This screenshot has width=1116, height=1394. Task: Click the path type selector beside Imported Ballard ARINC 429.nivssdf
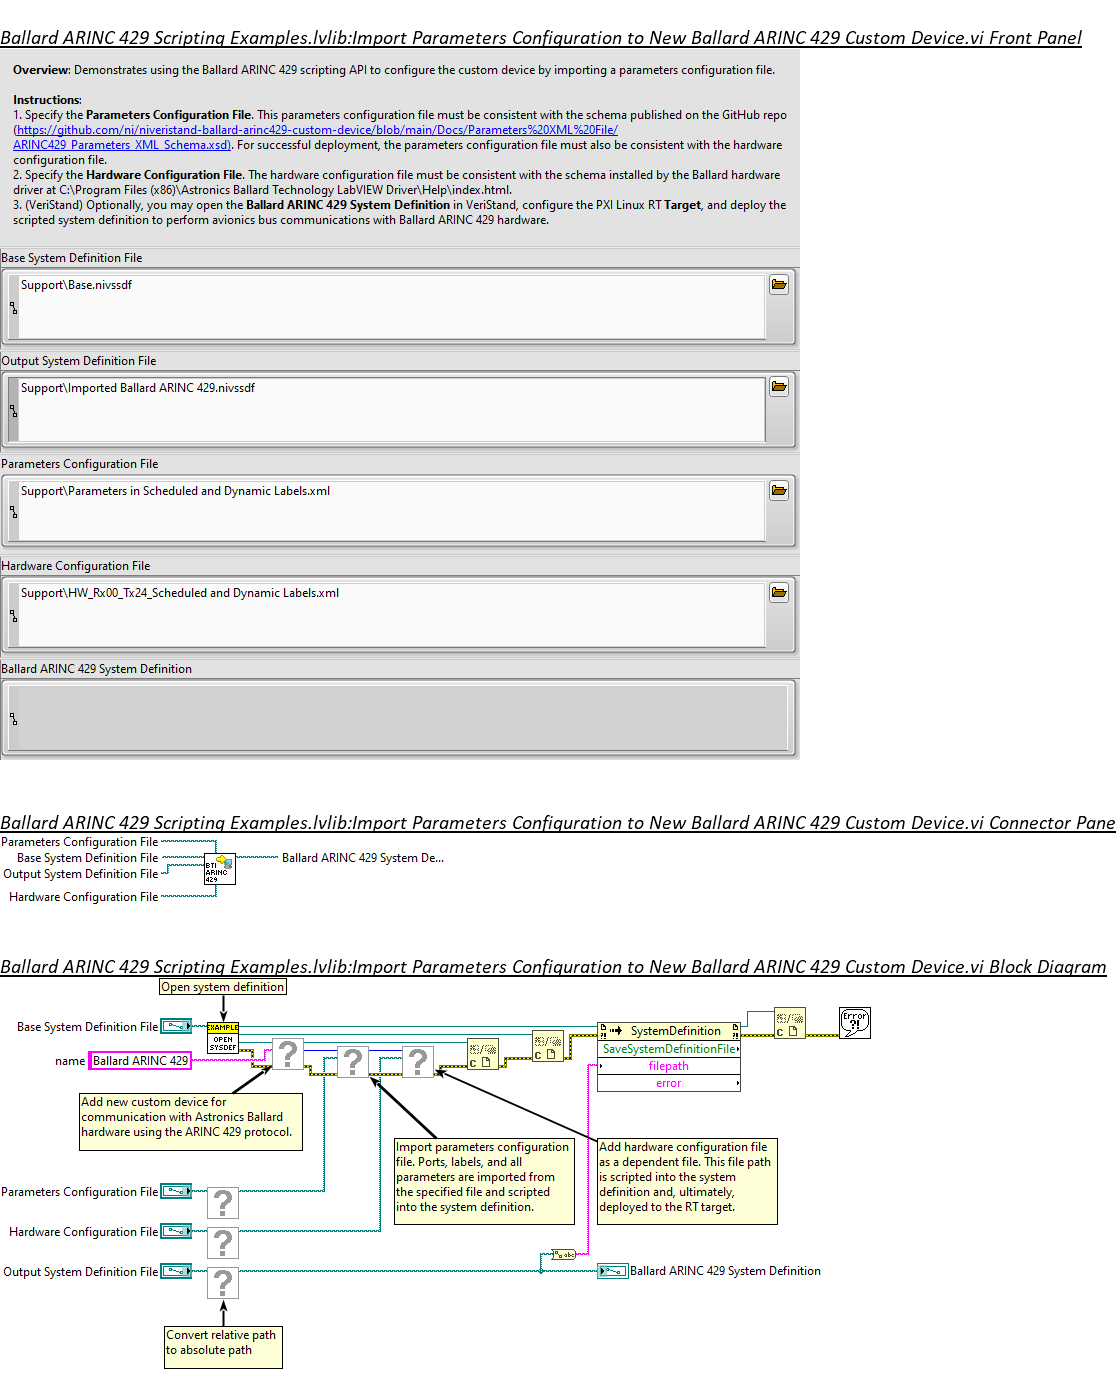pos(14,411)
